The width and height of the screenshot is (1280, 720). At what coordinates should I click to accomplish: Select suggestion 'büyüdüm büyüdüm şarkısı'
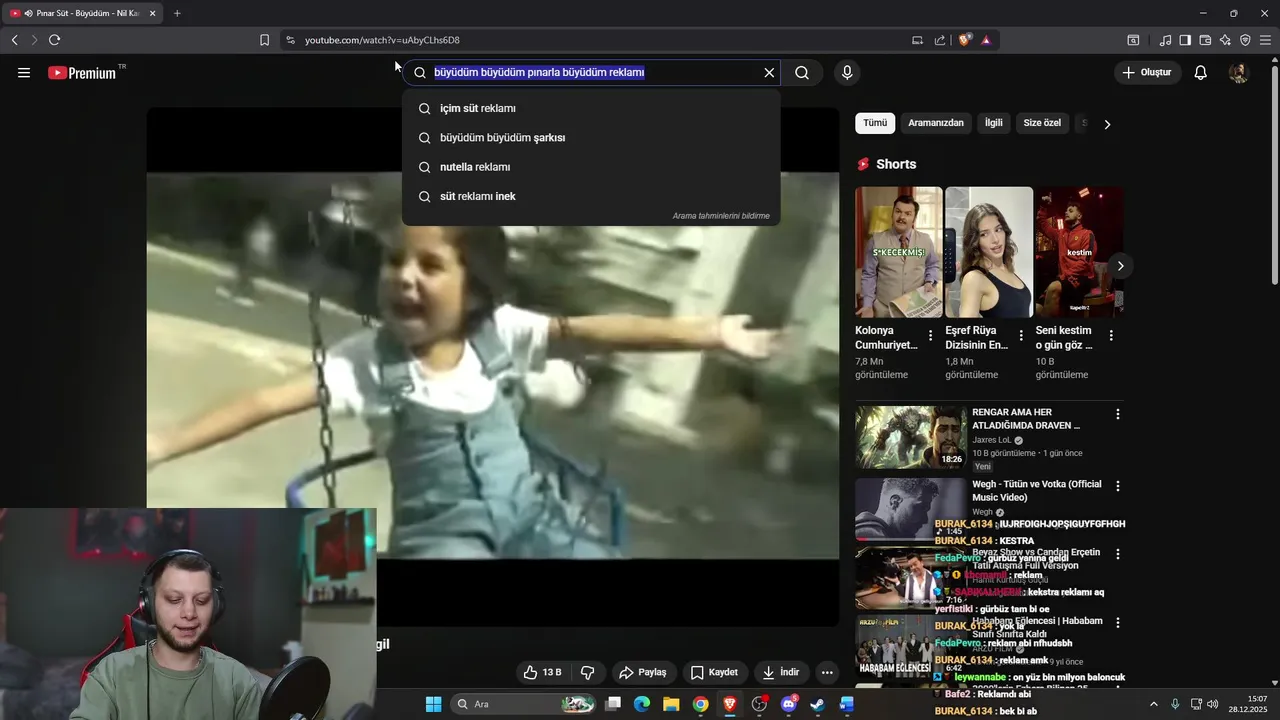[591, 138]
